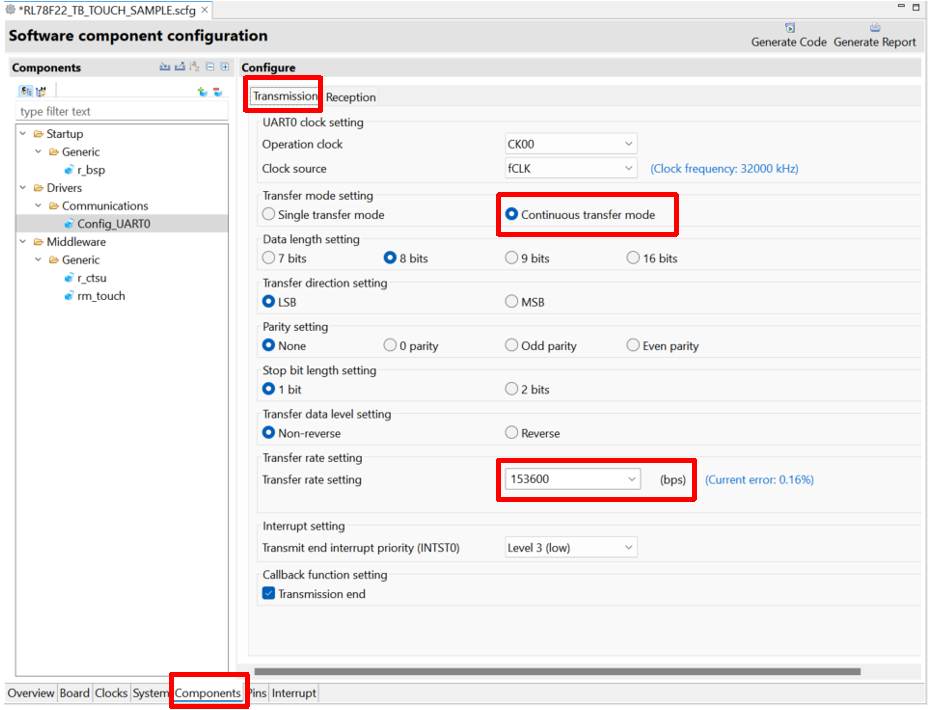Expand all items in Components tree

(224, 67)
